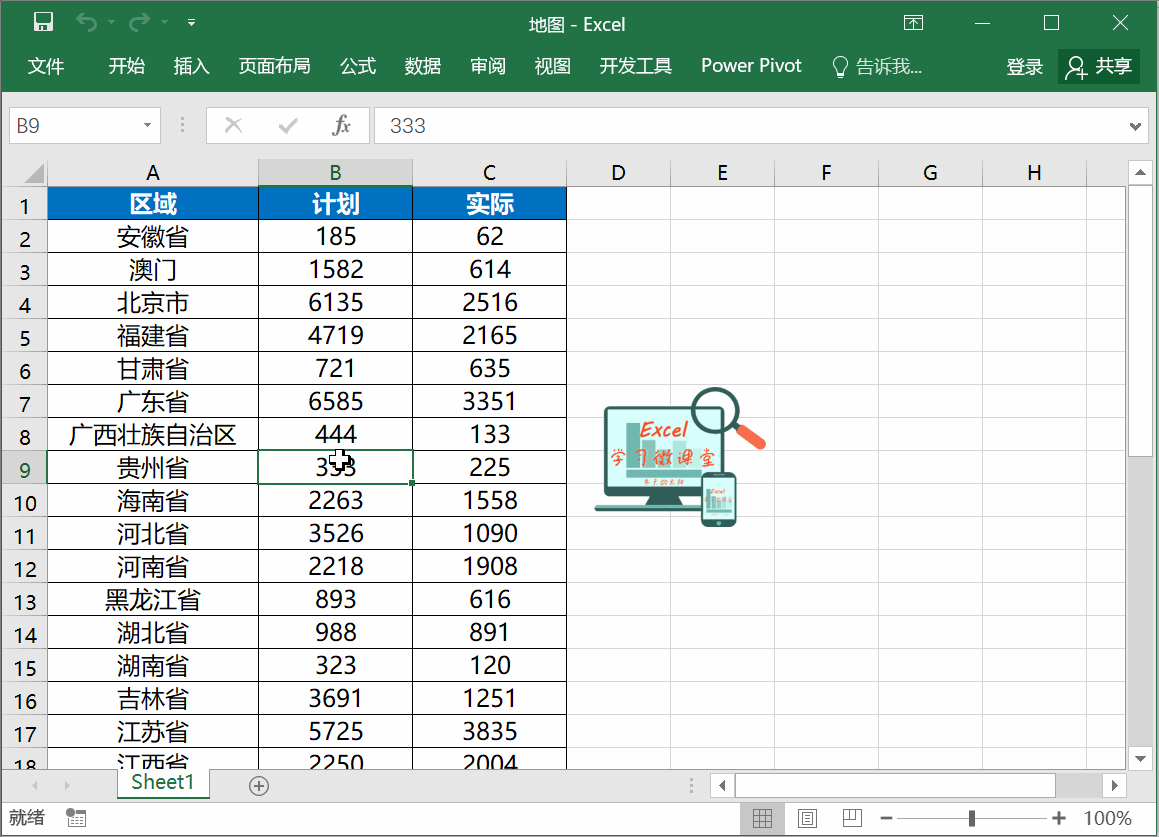The width and height of the screenshot is (1159, 837).
Task: Click the zoom out minus button
Action: 887,819
